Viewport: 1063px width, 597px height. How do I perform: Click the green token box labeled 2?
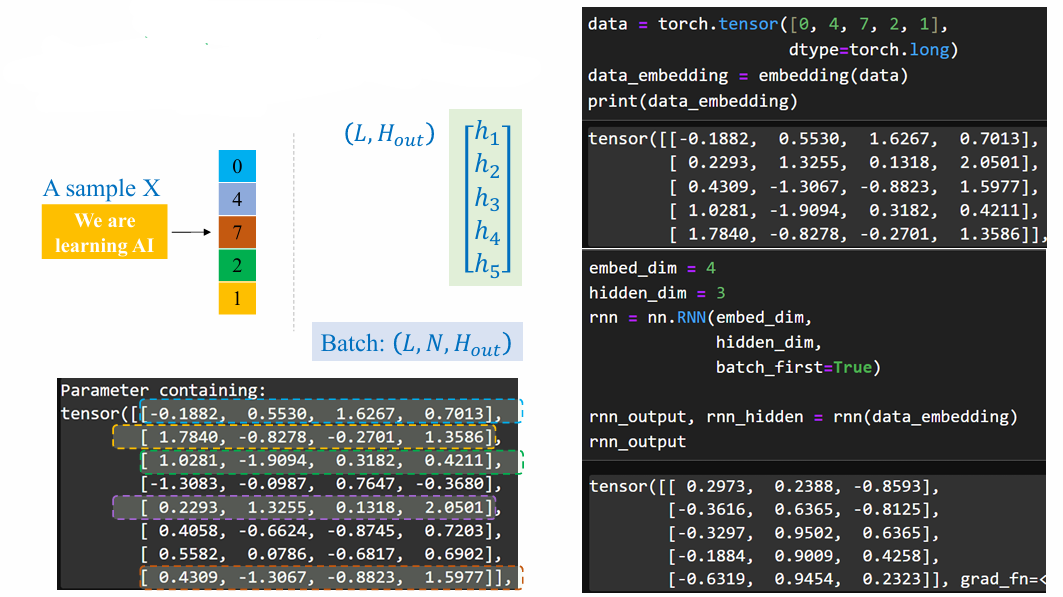[x=237, y=265]
